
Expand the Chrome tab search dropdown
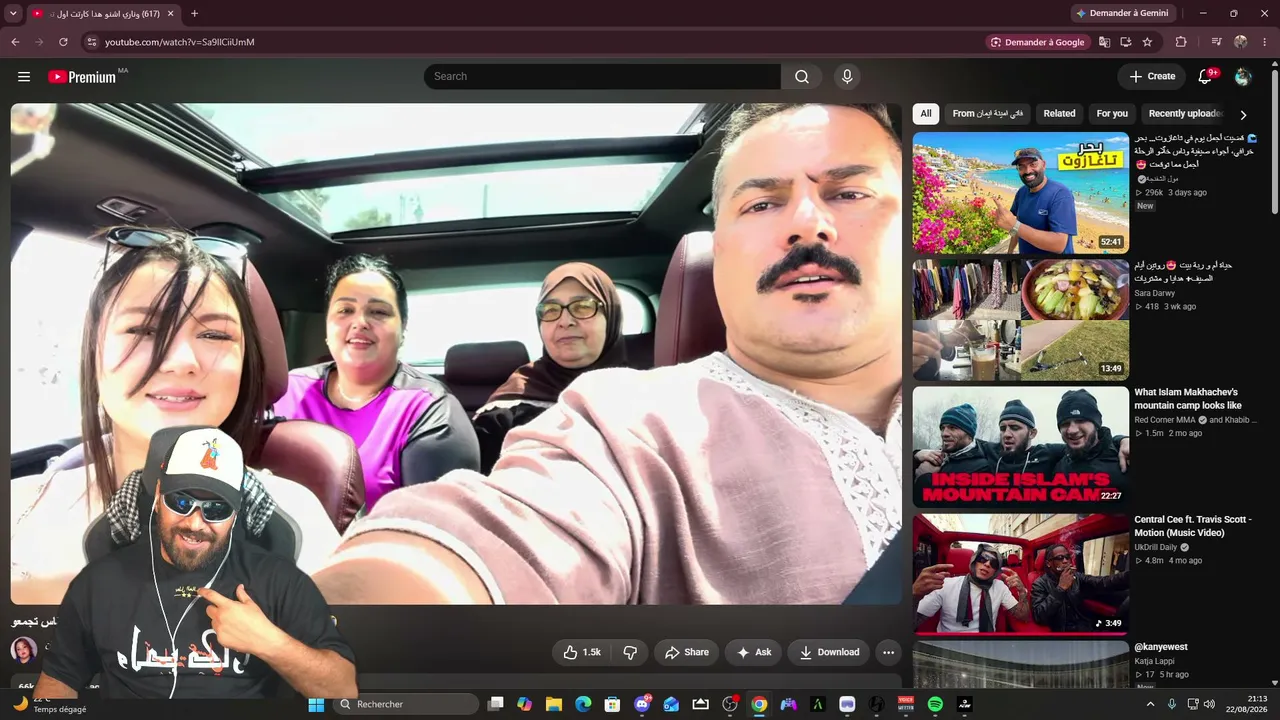(x=13, y=14)
